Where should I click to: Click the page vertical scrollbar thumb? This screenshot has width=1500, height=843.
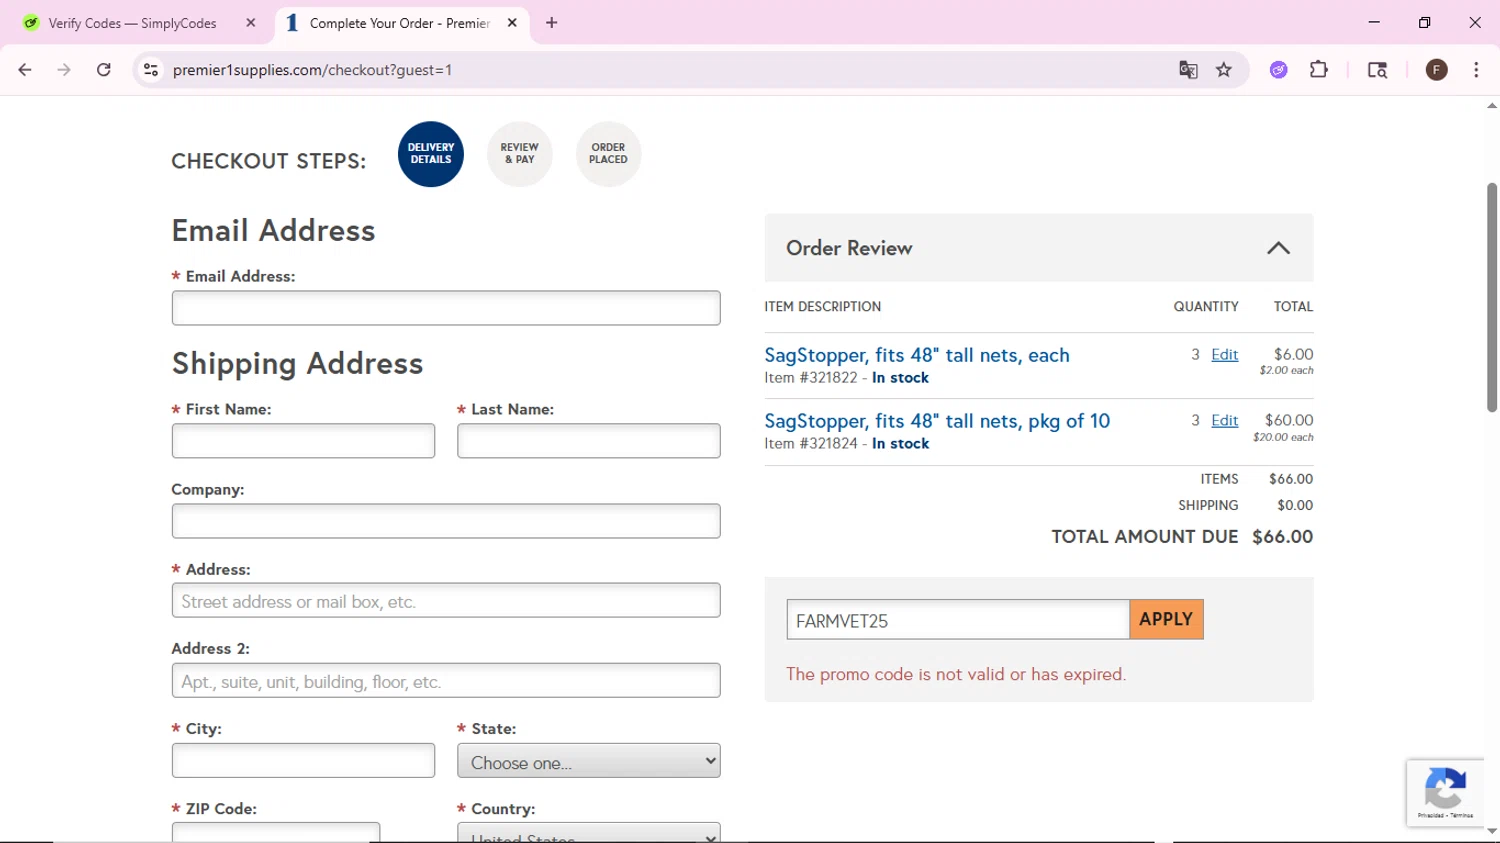point(1492,297)
